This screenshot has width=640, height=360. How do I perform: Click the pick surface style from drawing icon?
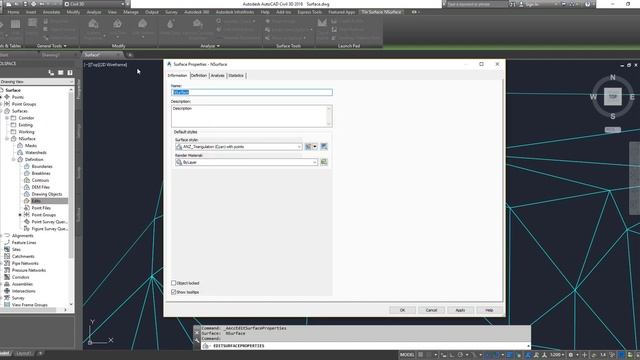(324, 147)
